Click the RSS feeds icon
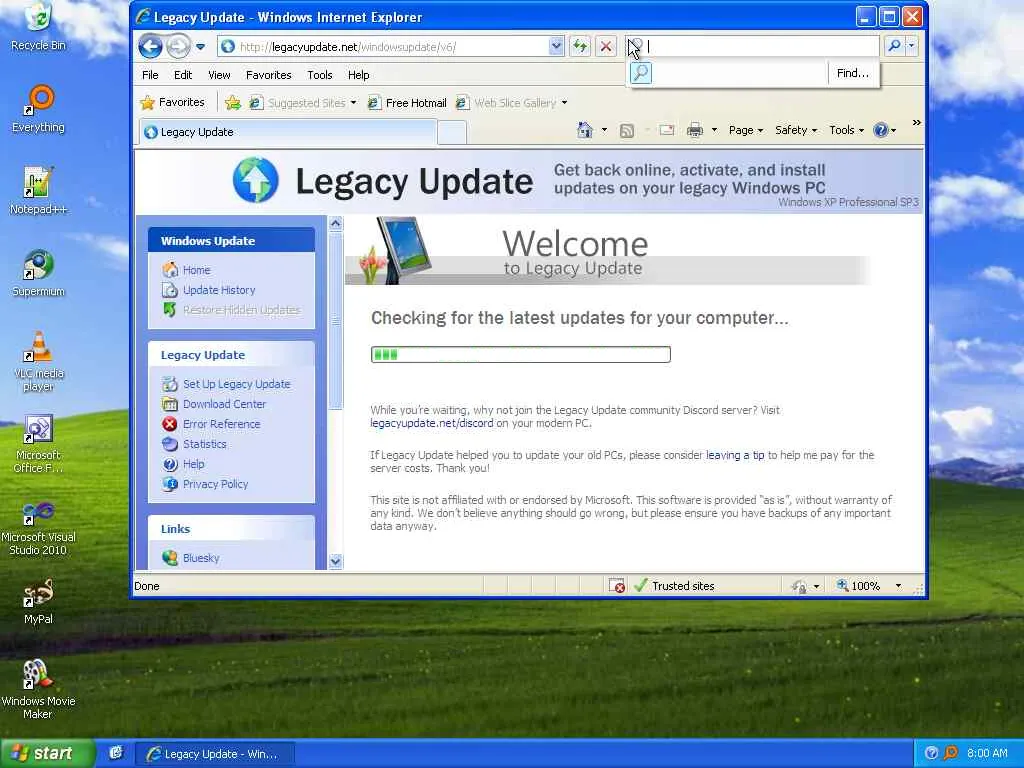Image resolution: width=1024 pixels, height=768 pixels. tap(627, 131)
